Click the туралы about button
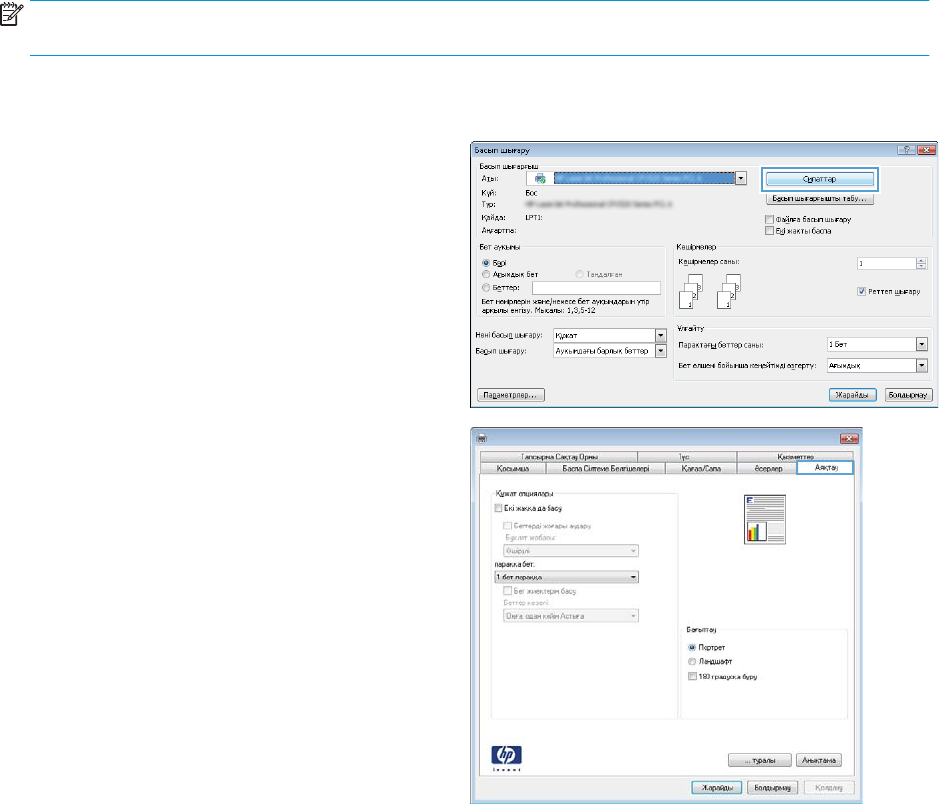 point(759,760)
